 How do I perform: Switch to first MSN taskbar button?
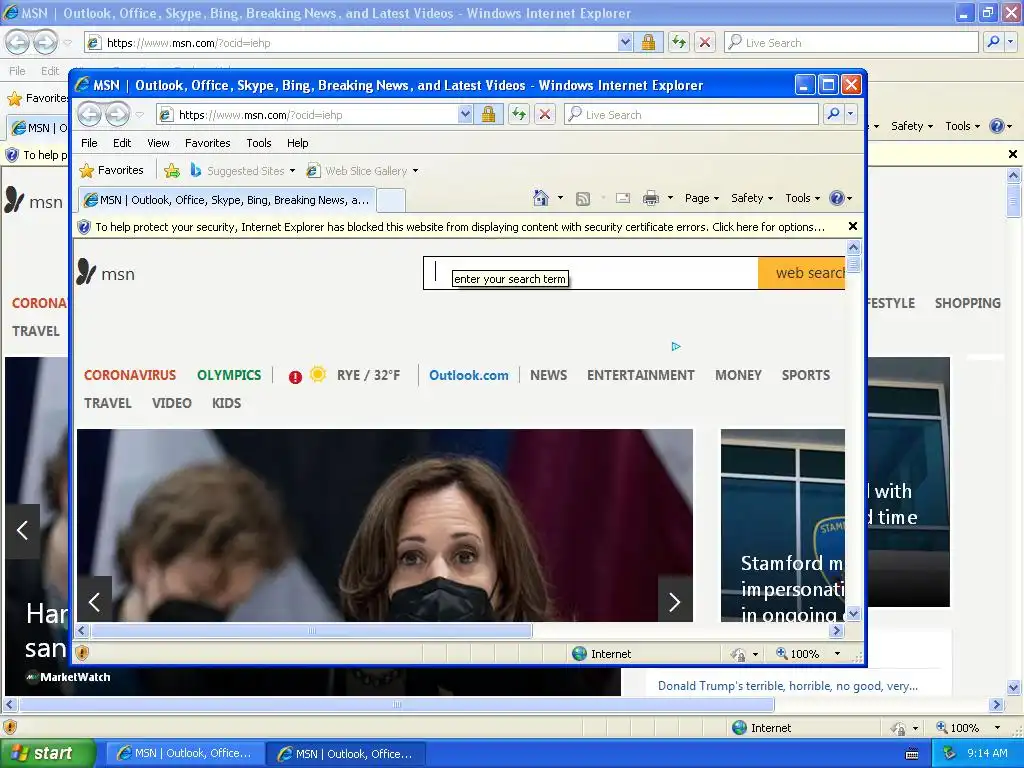click(x=185, y=754)
